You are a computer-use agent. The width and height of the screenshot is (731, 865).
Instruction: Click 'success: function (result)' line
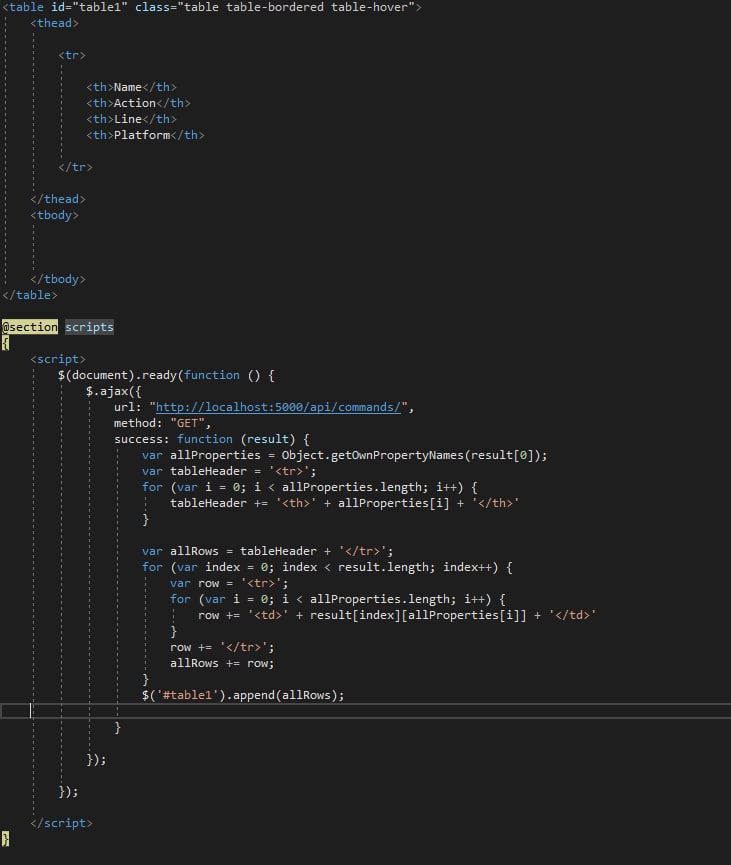click(x=212, y=439)
